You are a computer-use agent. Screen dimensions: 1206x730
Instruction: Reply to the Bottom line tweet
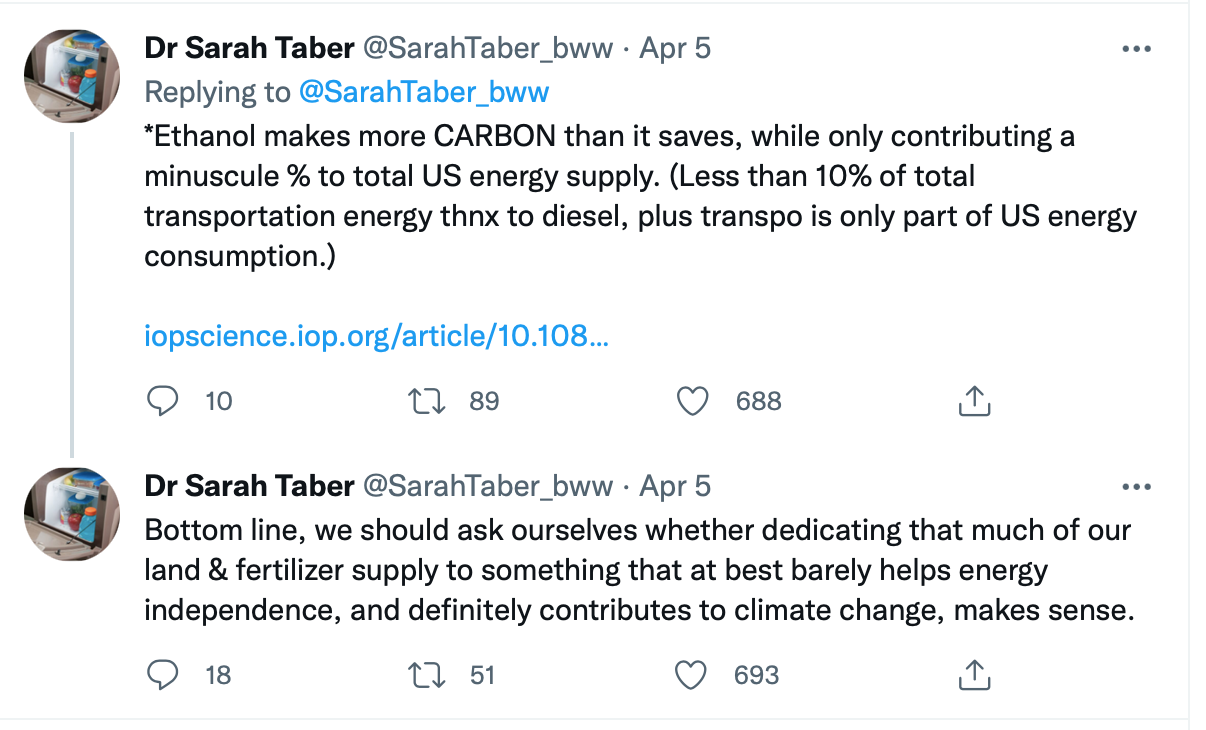163,675
